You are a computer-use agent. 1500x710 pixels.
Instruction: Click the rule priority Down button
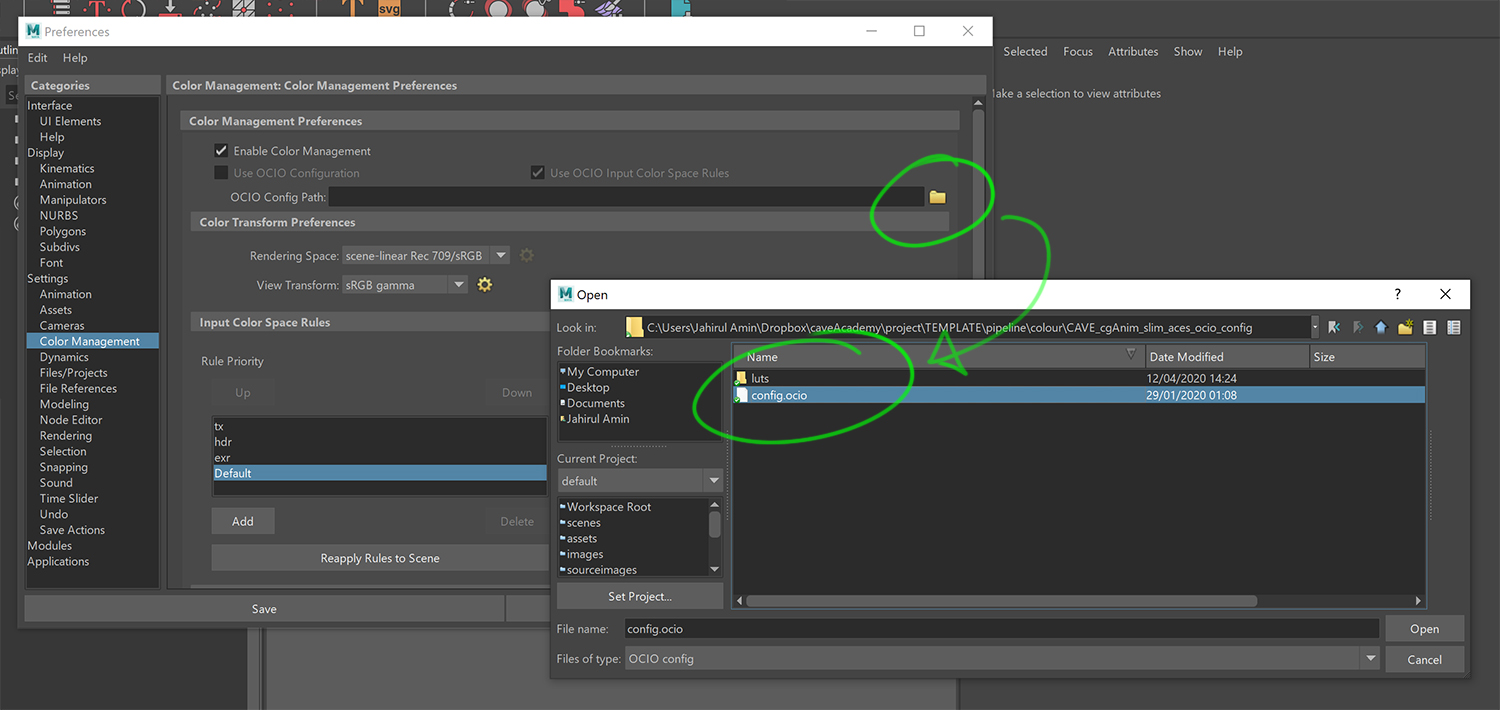[x=517, y=393]
